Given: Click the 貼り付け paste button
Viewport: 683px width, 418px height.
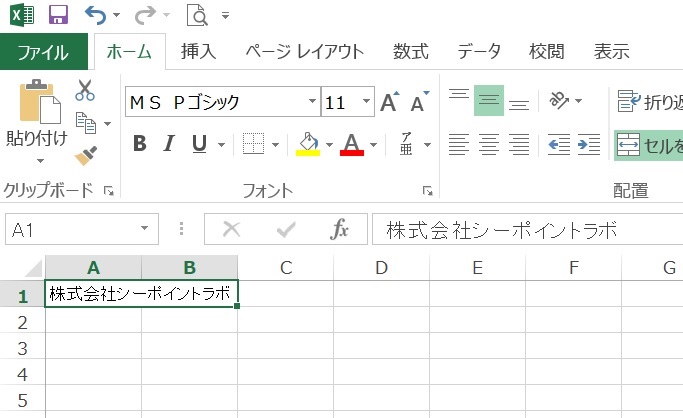Looking at the screenshot, I should pyautogui.click(x=38, y=118).
